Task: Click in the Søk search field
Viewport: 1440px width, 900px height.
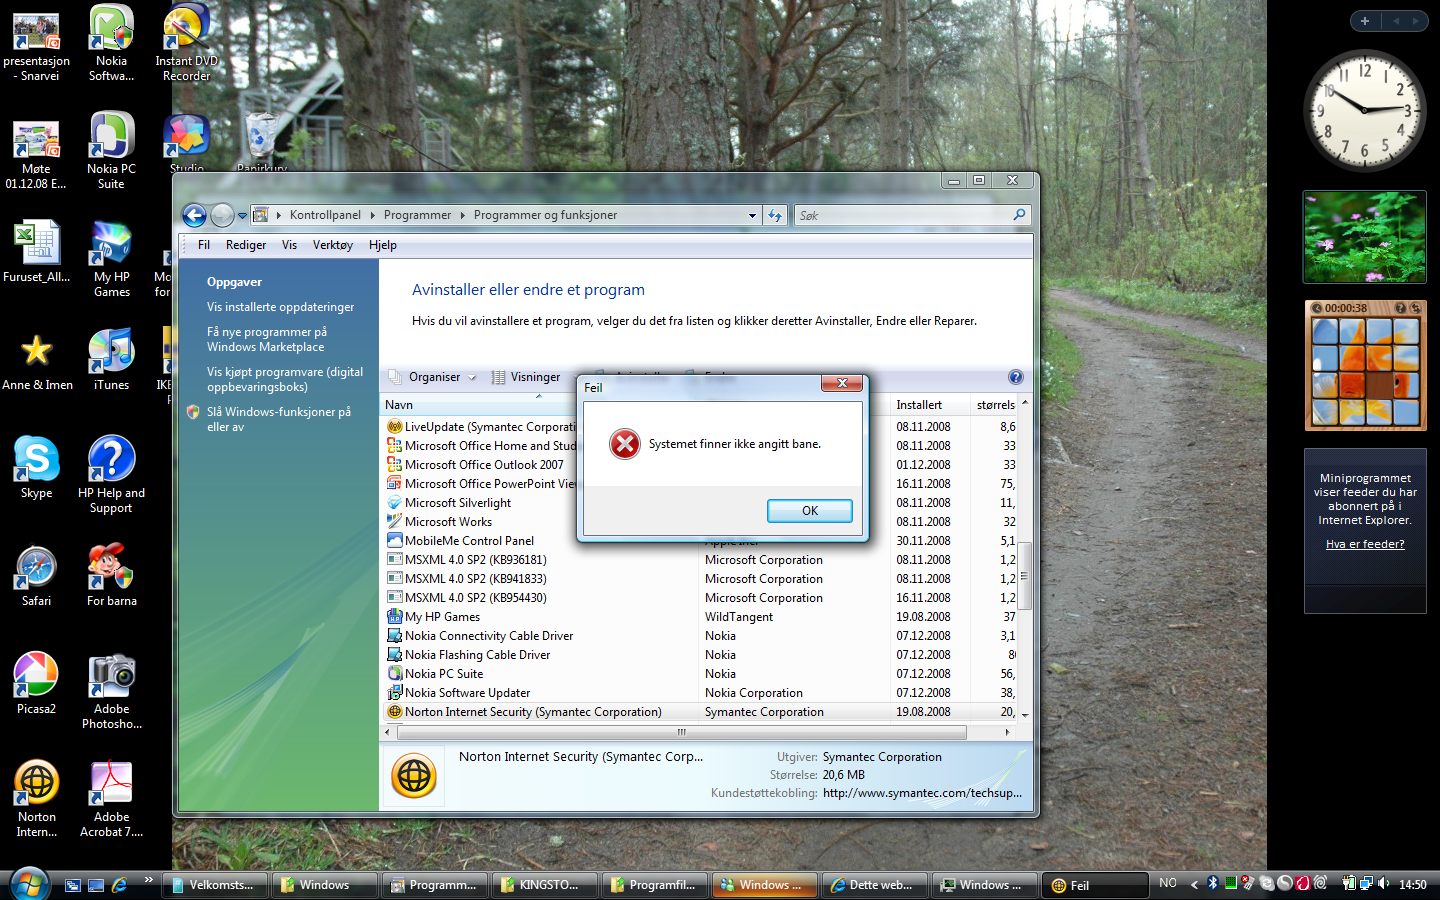Action: [902, 215]
